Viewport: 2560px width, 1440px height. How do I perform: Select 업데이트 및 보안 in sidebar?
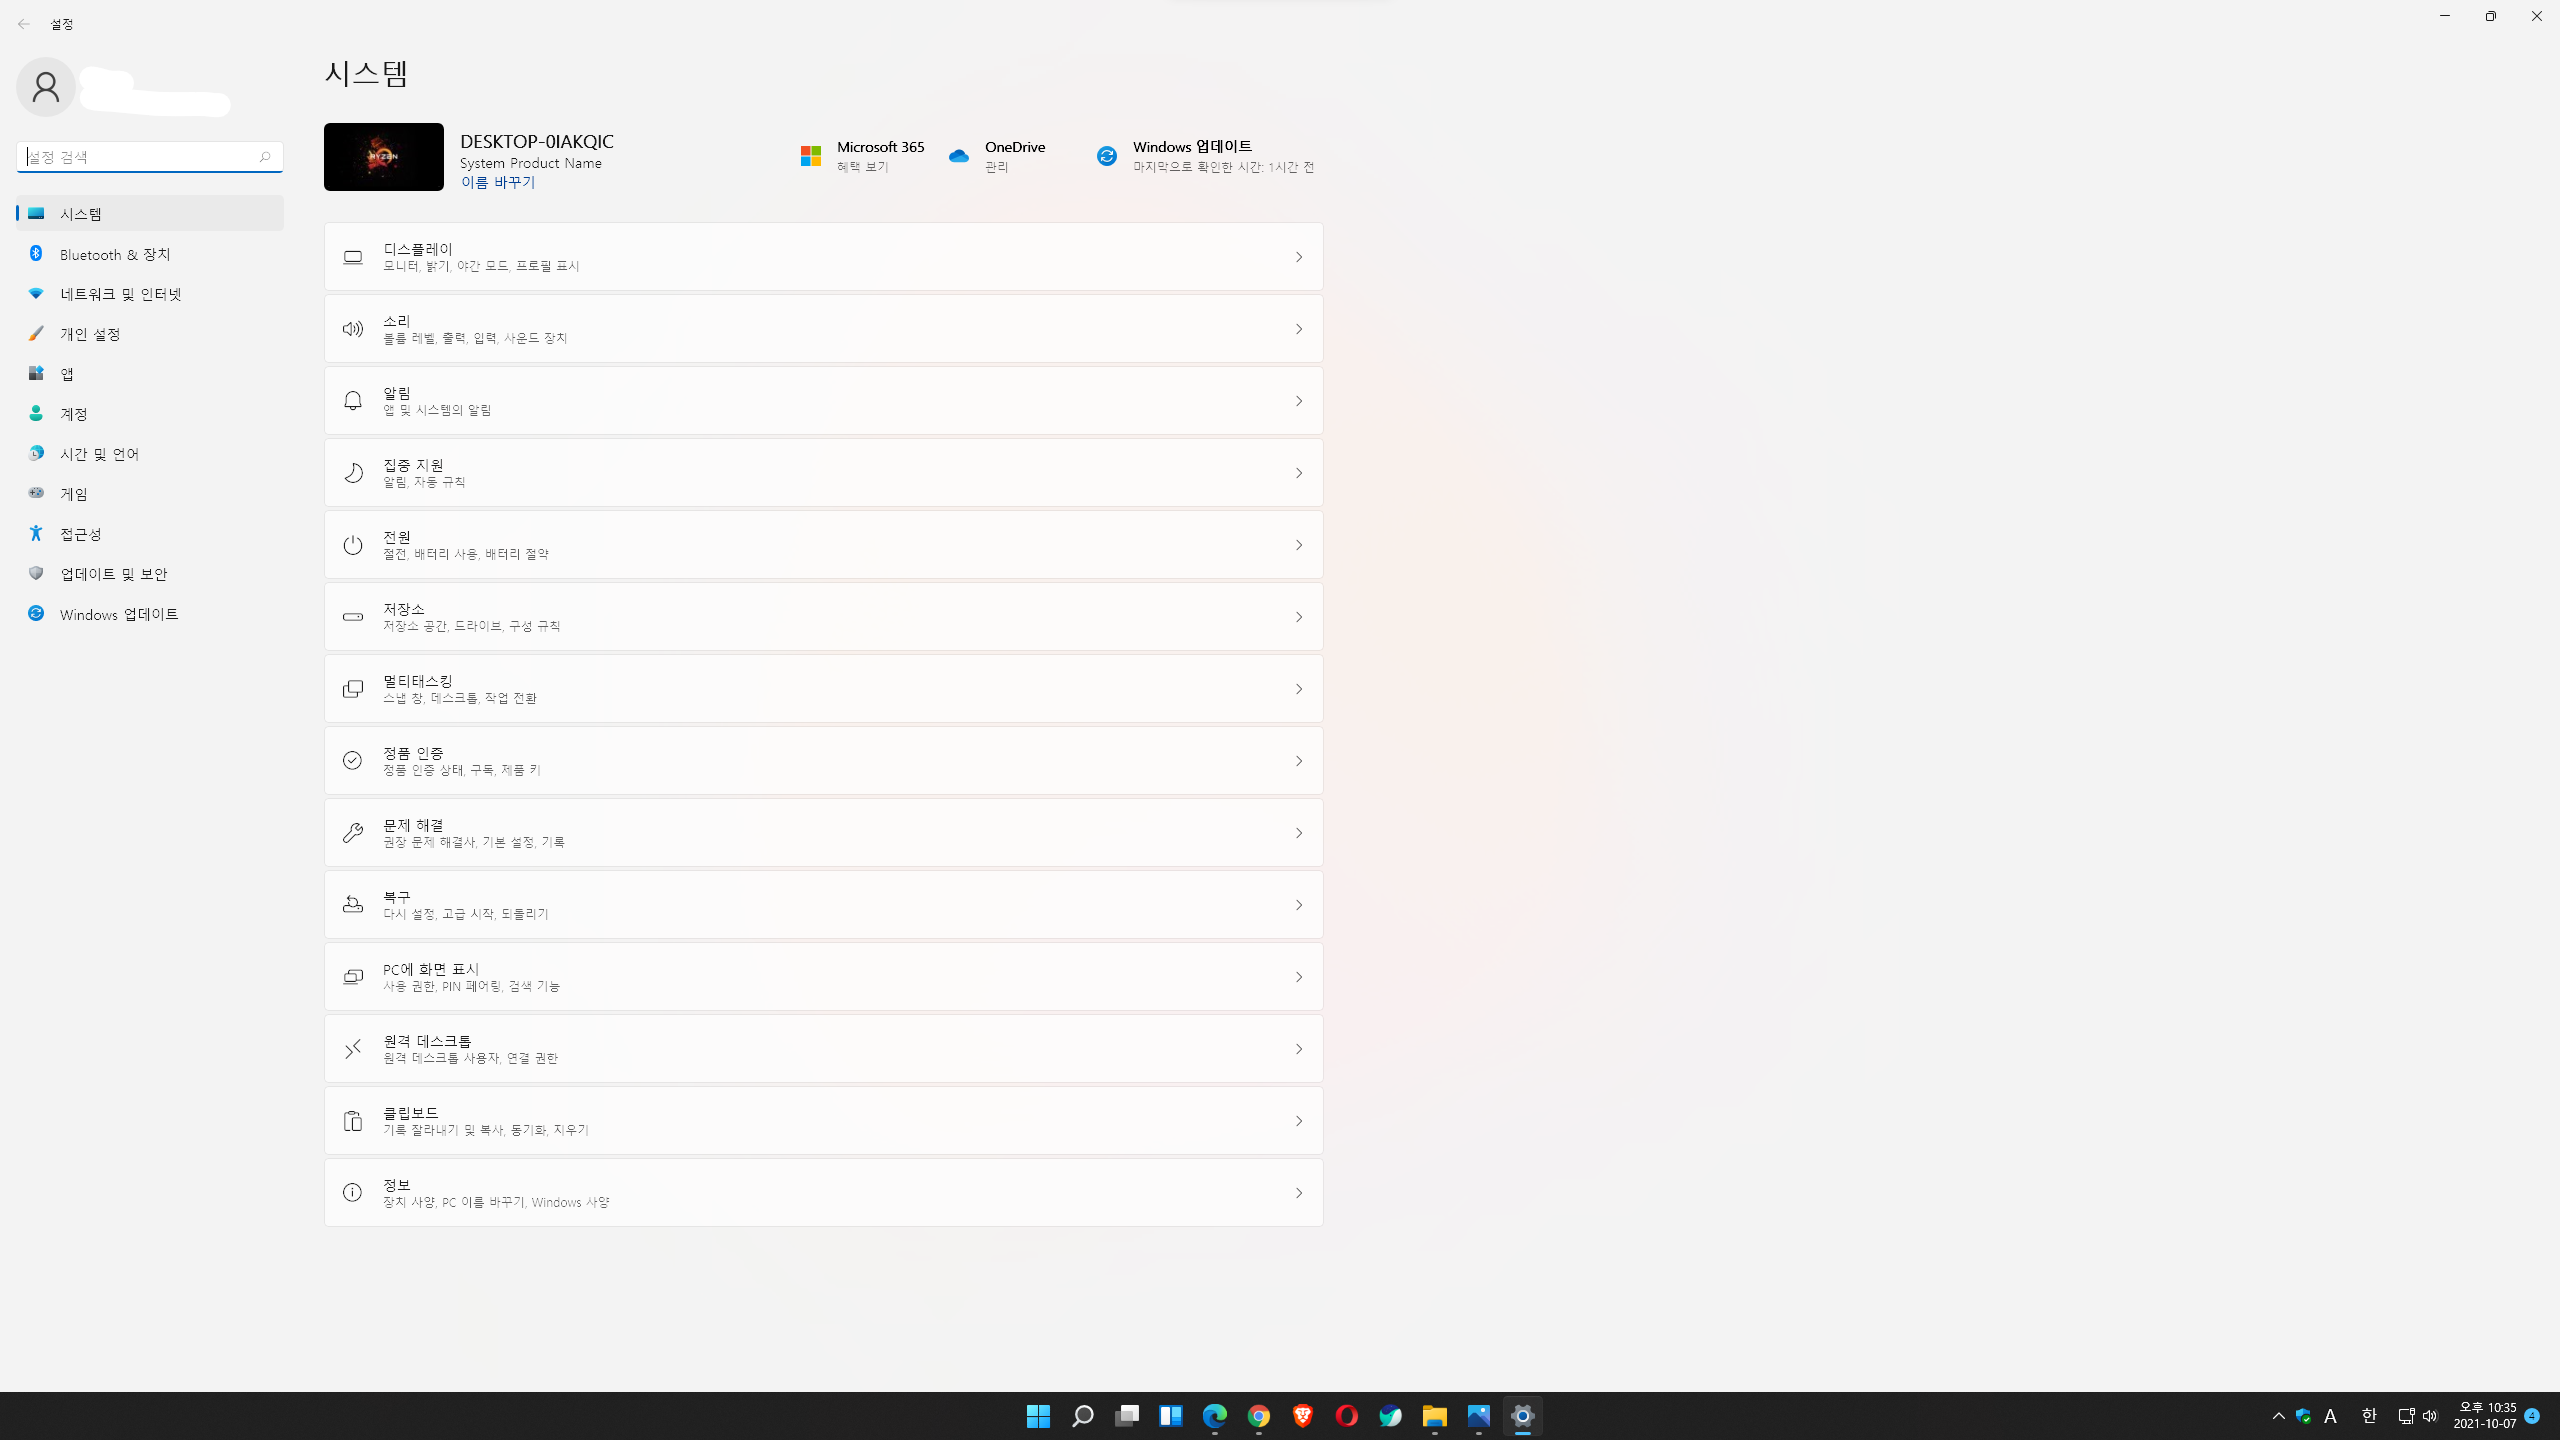click(113, 574)
